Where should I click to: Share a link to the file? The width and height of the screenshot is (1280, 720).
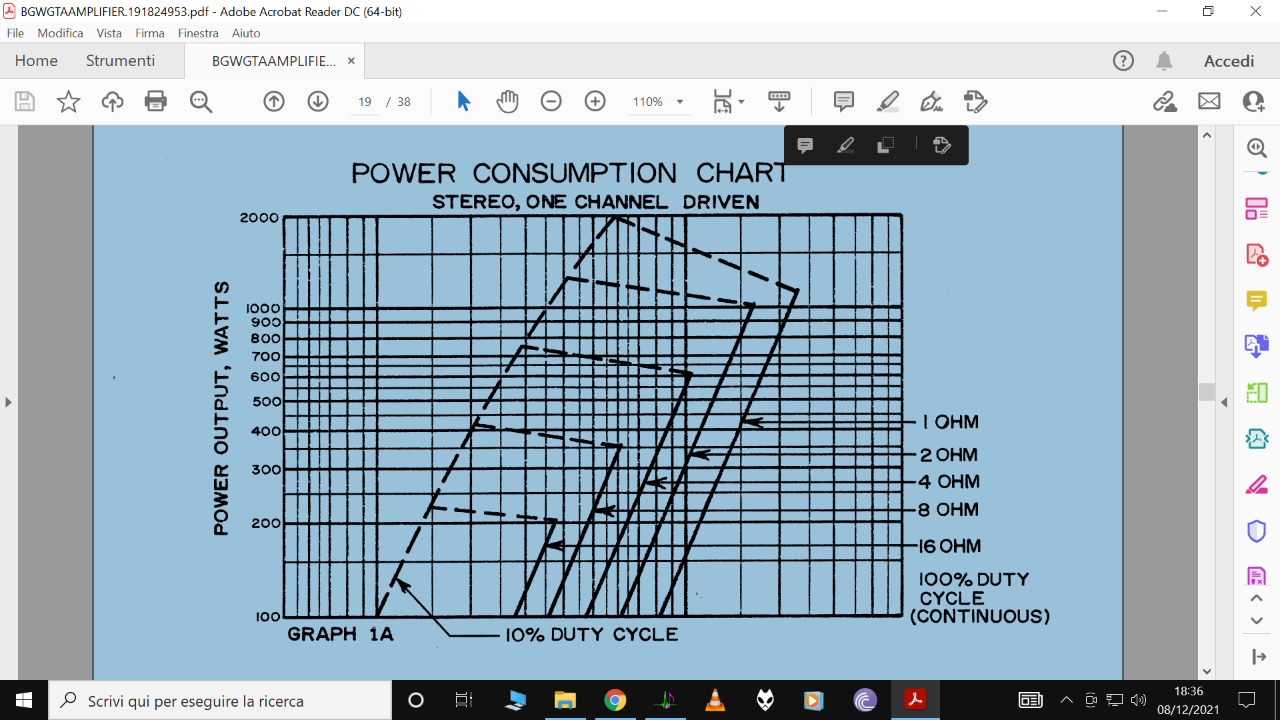coord(1164,101)
